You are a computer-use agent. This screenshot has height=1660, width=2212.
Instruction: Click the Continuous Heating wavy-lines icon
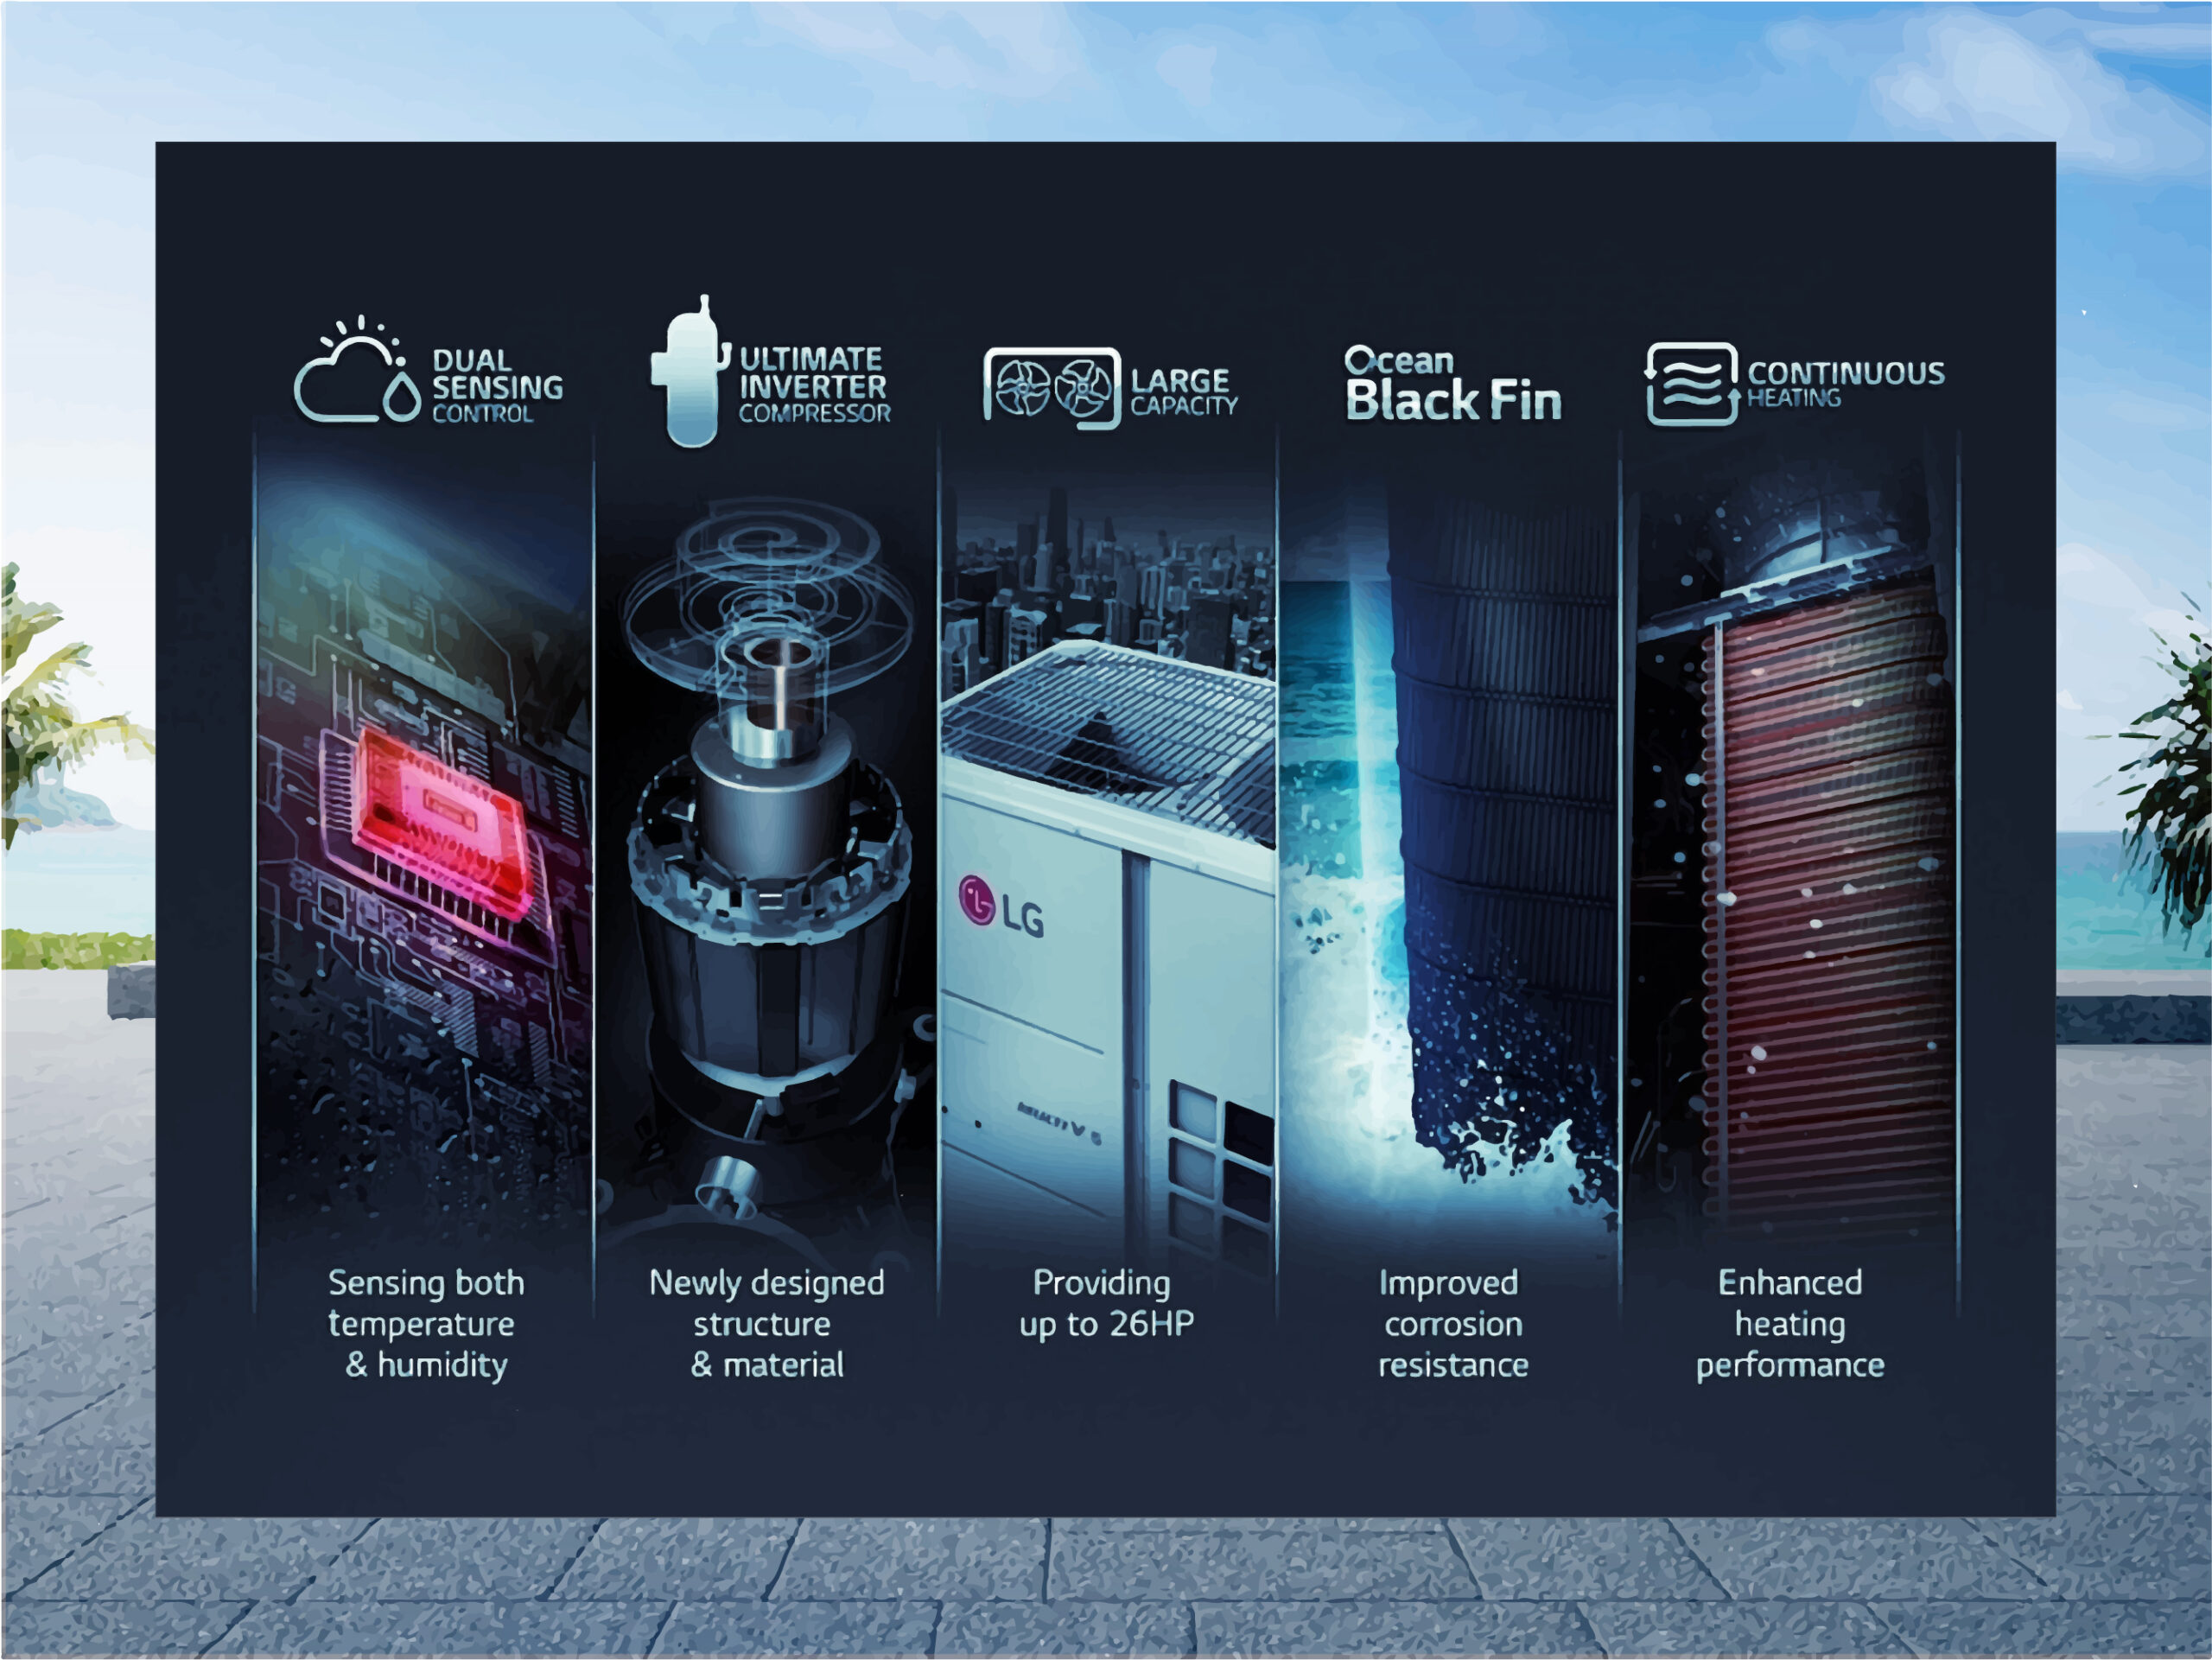[1692, 383]
